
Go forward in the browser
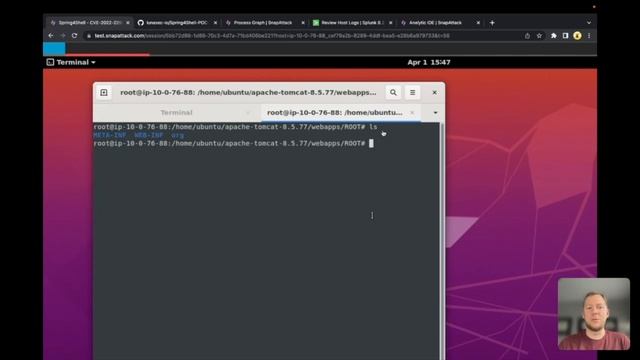click(62, 36)
